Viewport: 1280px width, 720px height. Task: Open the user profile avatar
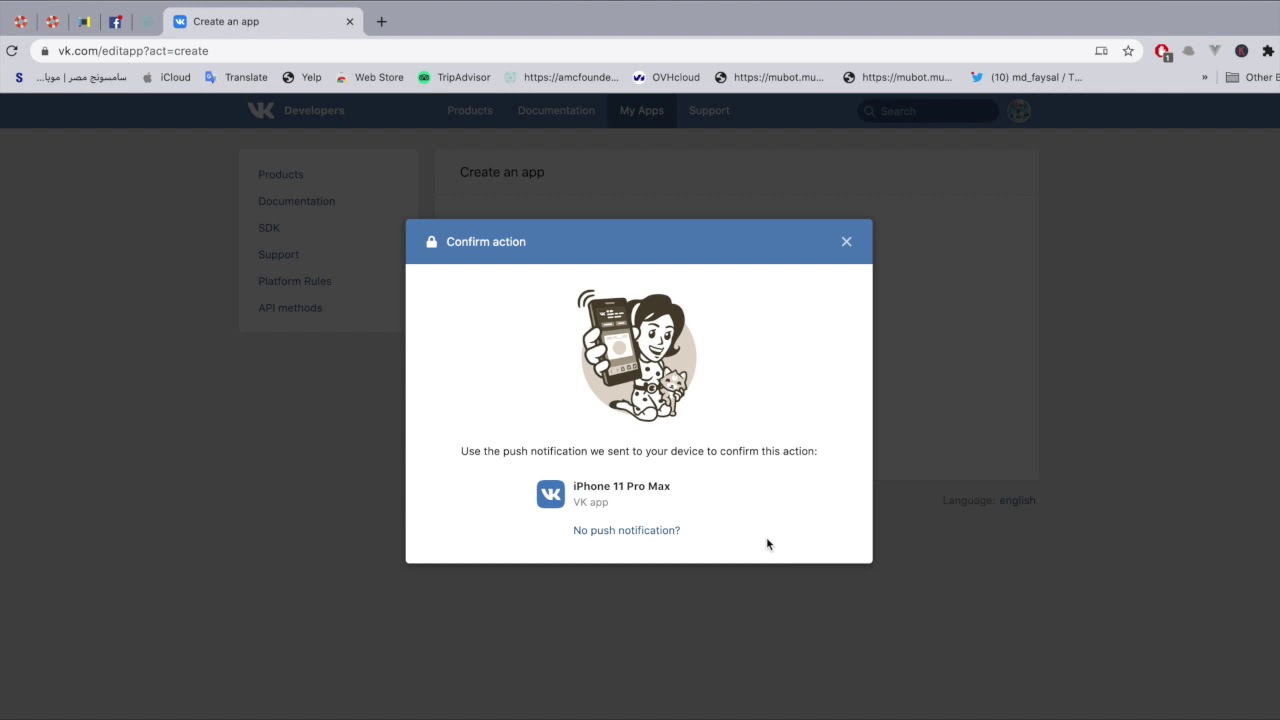pyautogui.click(x=1019, y=111)
